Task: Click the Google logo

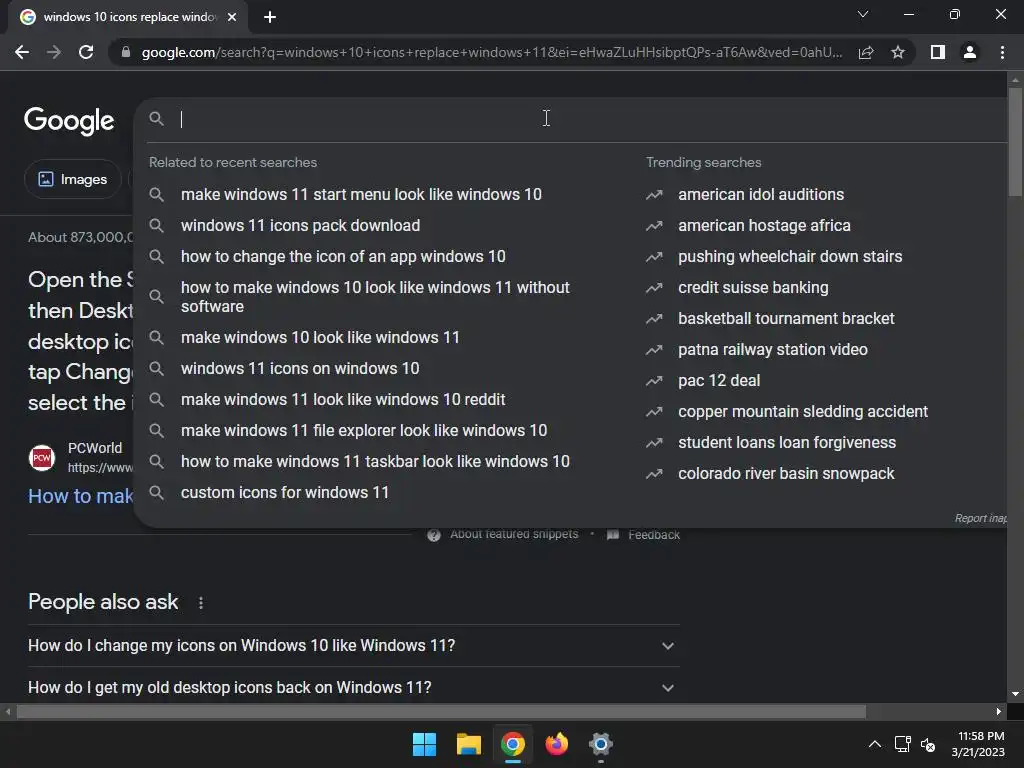Action: pos(69,121)
